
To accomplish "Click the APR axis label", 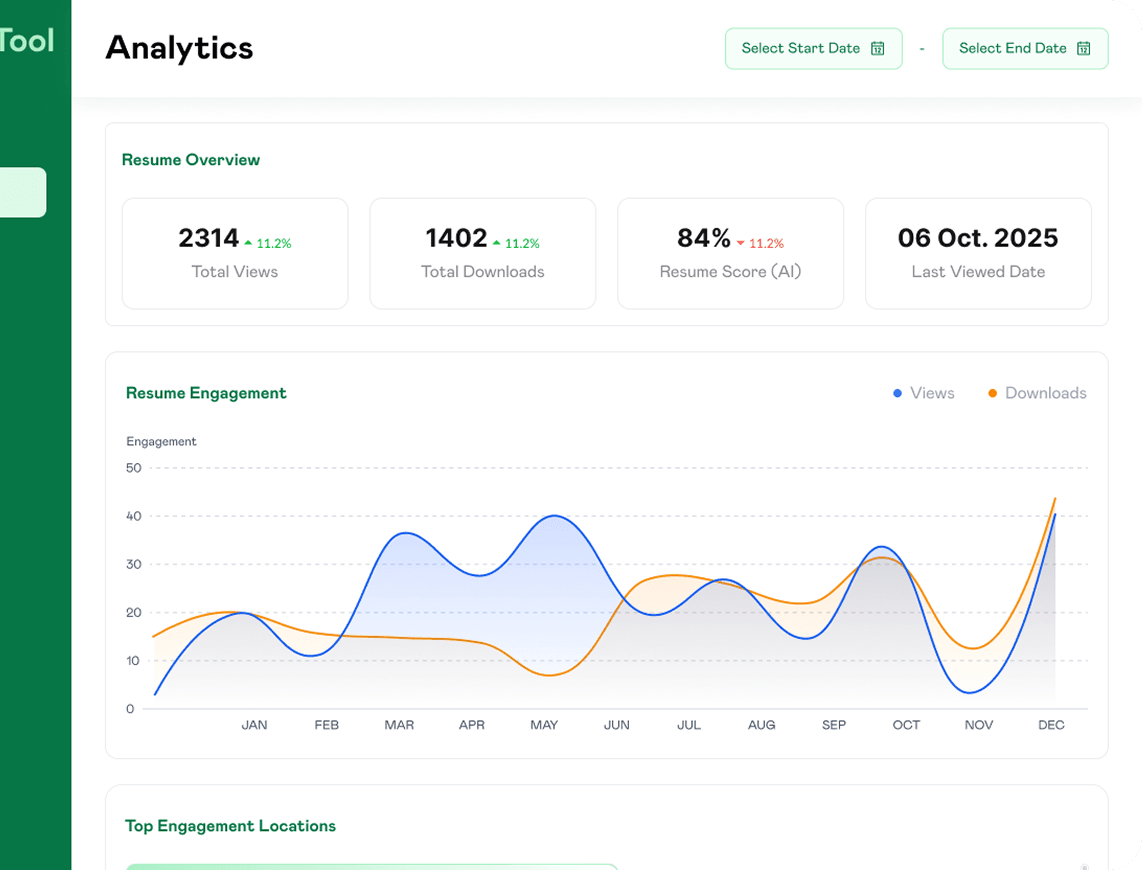I will coord(471,725).
